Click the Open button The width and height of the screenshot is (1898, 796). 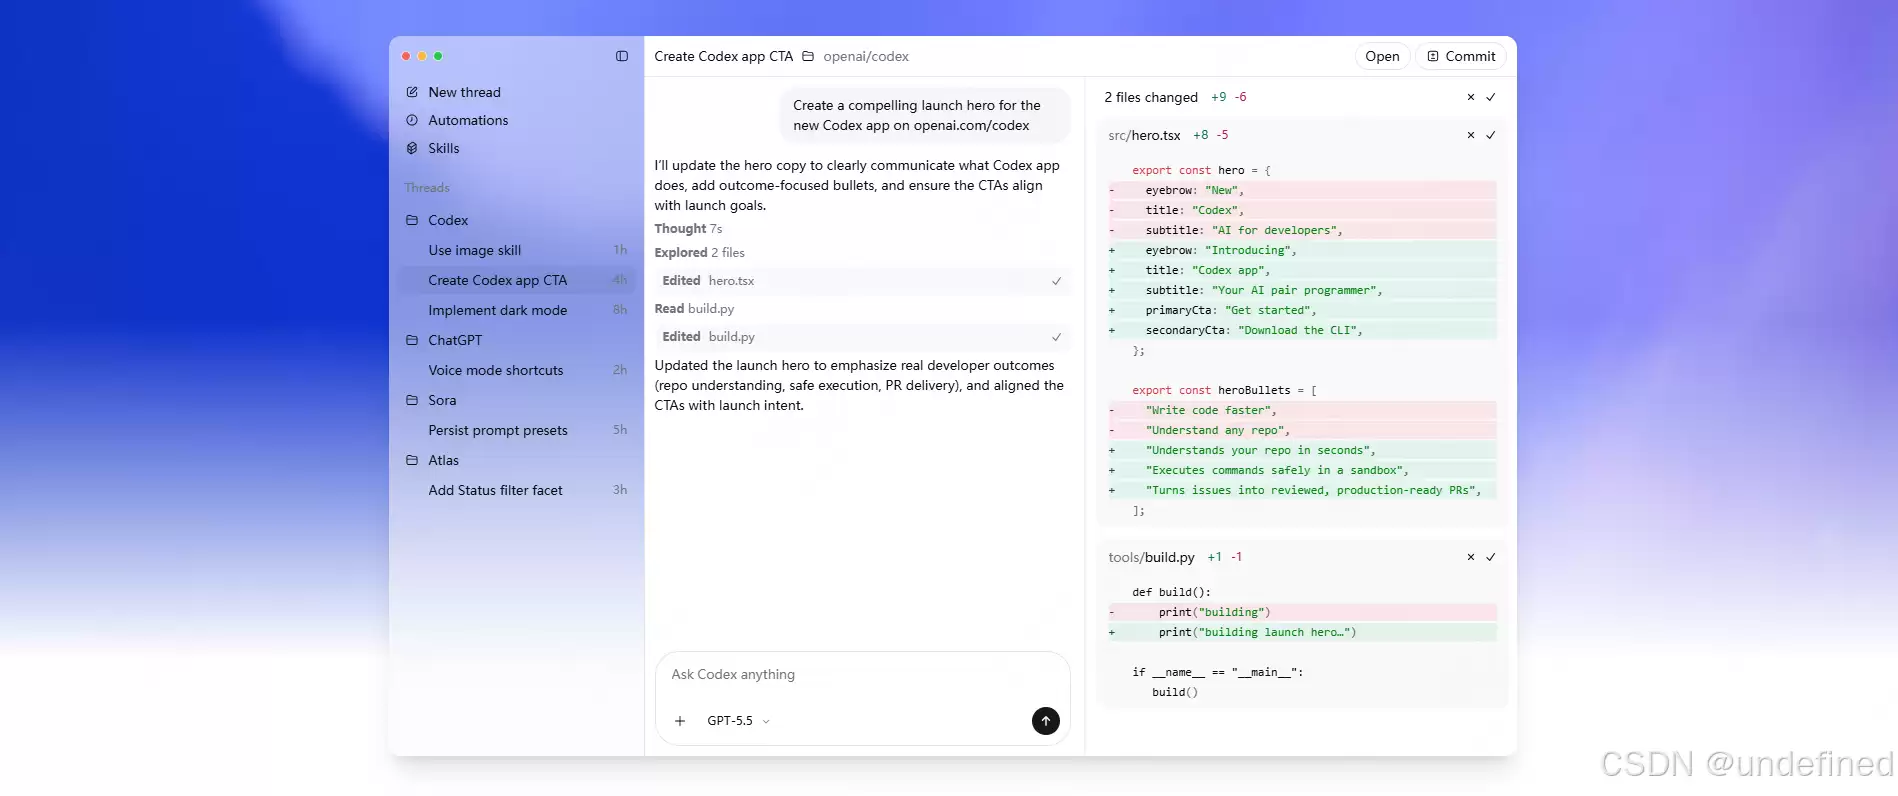pos(1382,56)
